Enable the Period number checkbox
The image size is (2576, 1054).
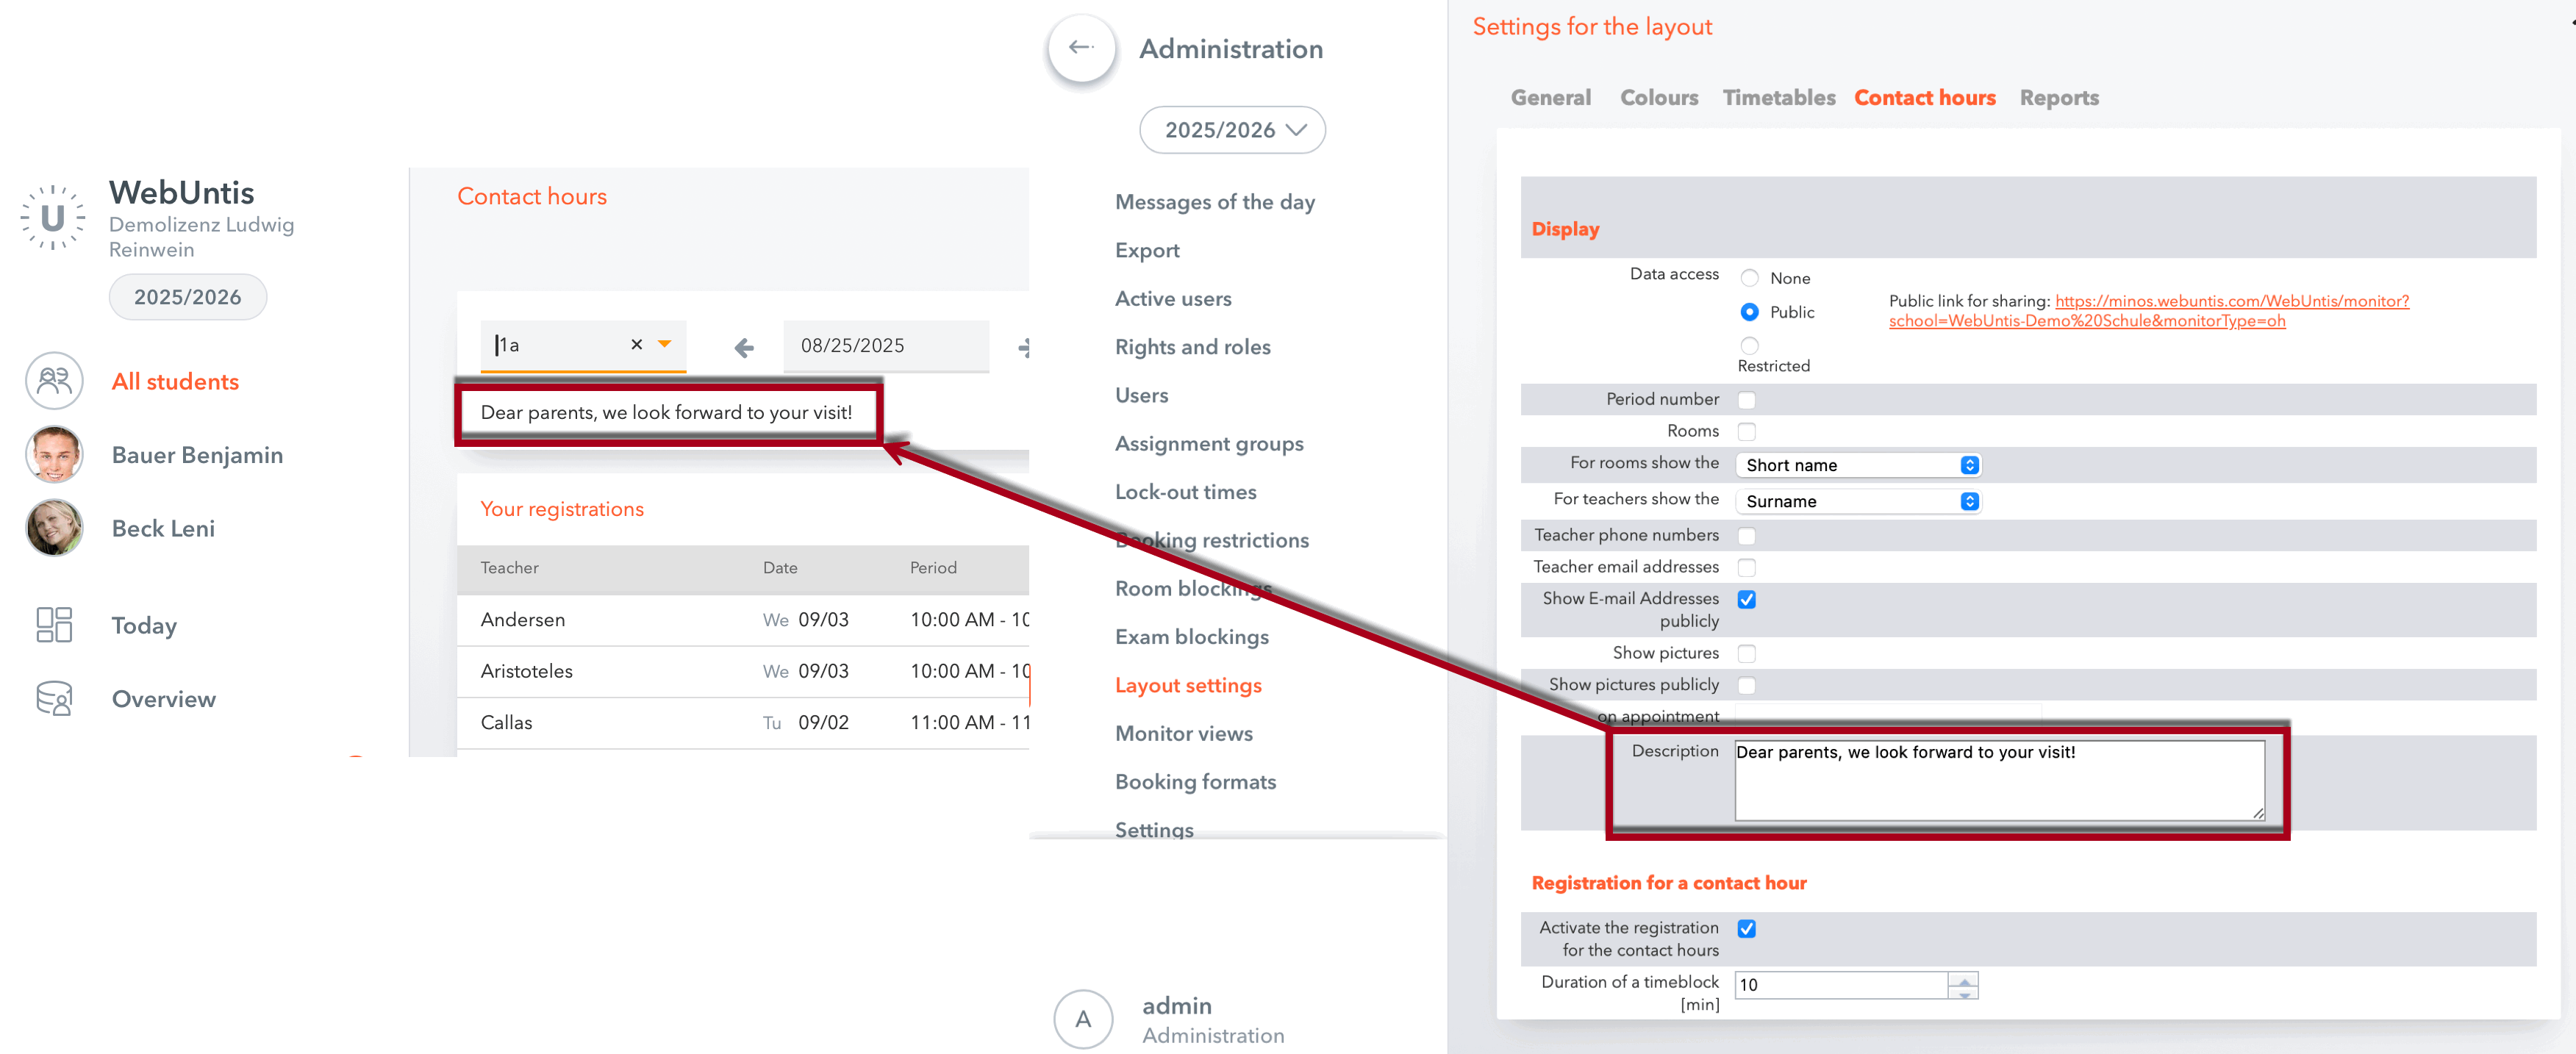tap(1746, 400)
